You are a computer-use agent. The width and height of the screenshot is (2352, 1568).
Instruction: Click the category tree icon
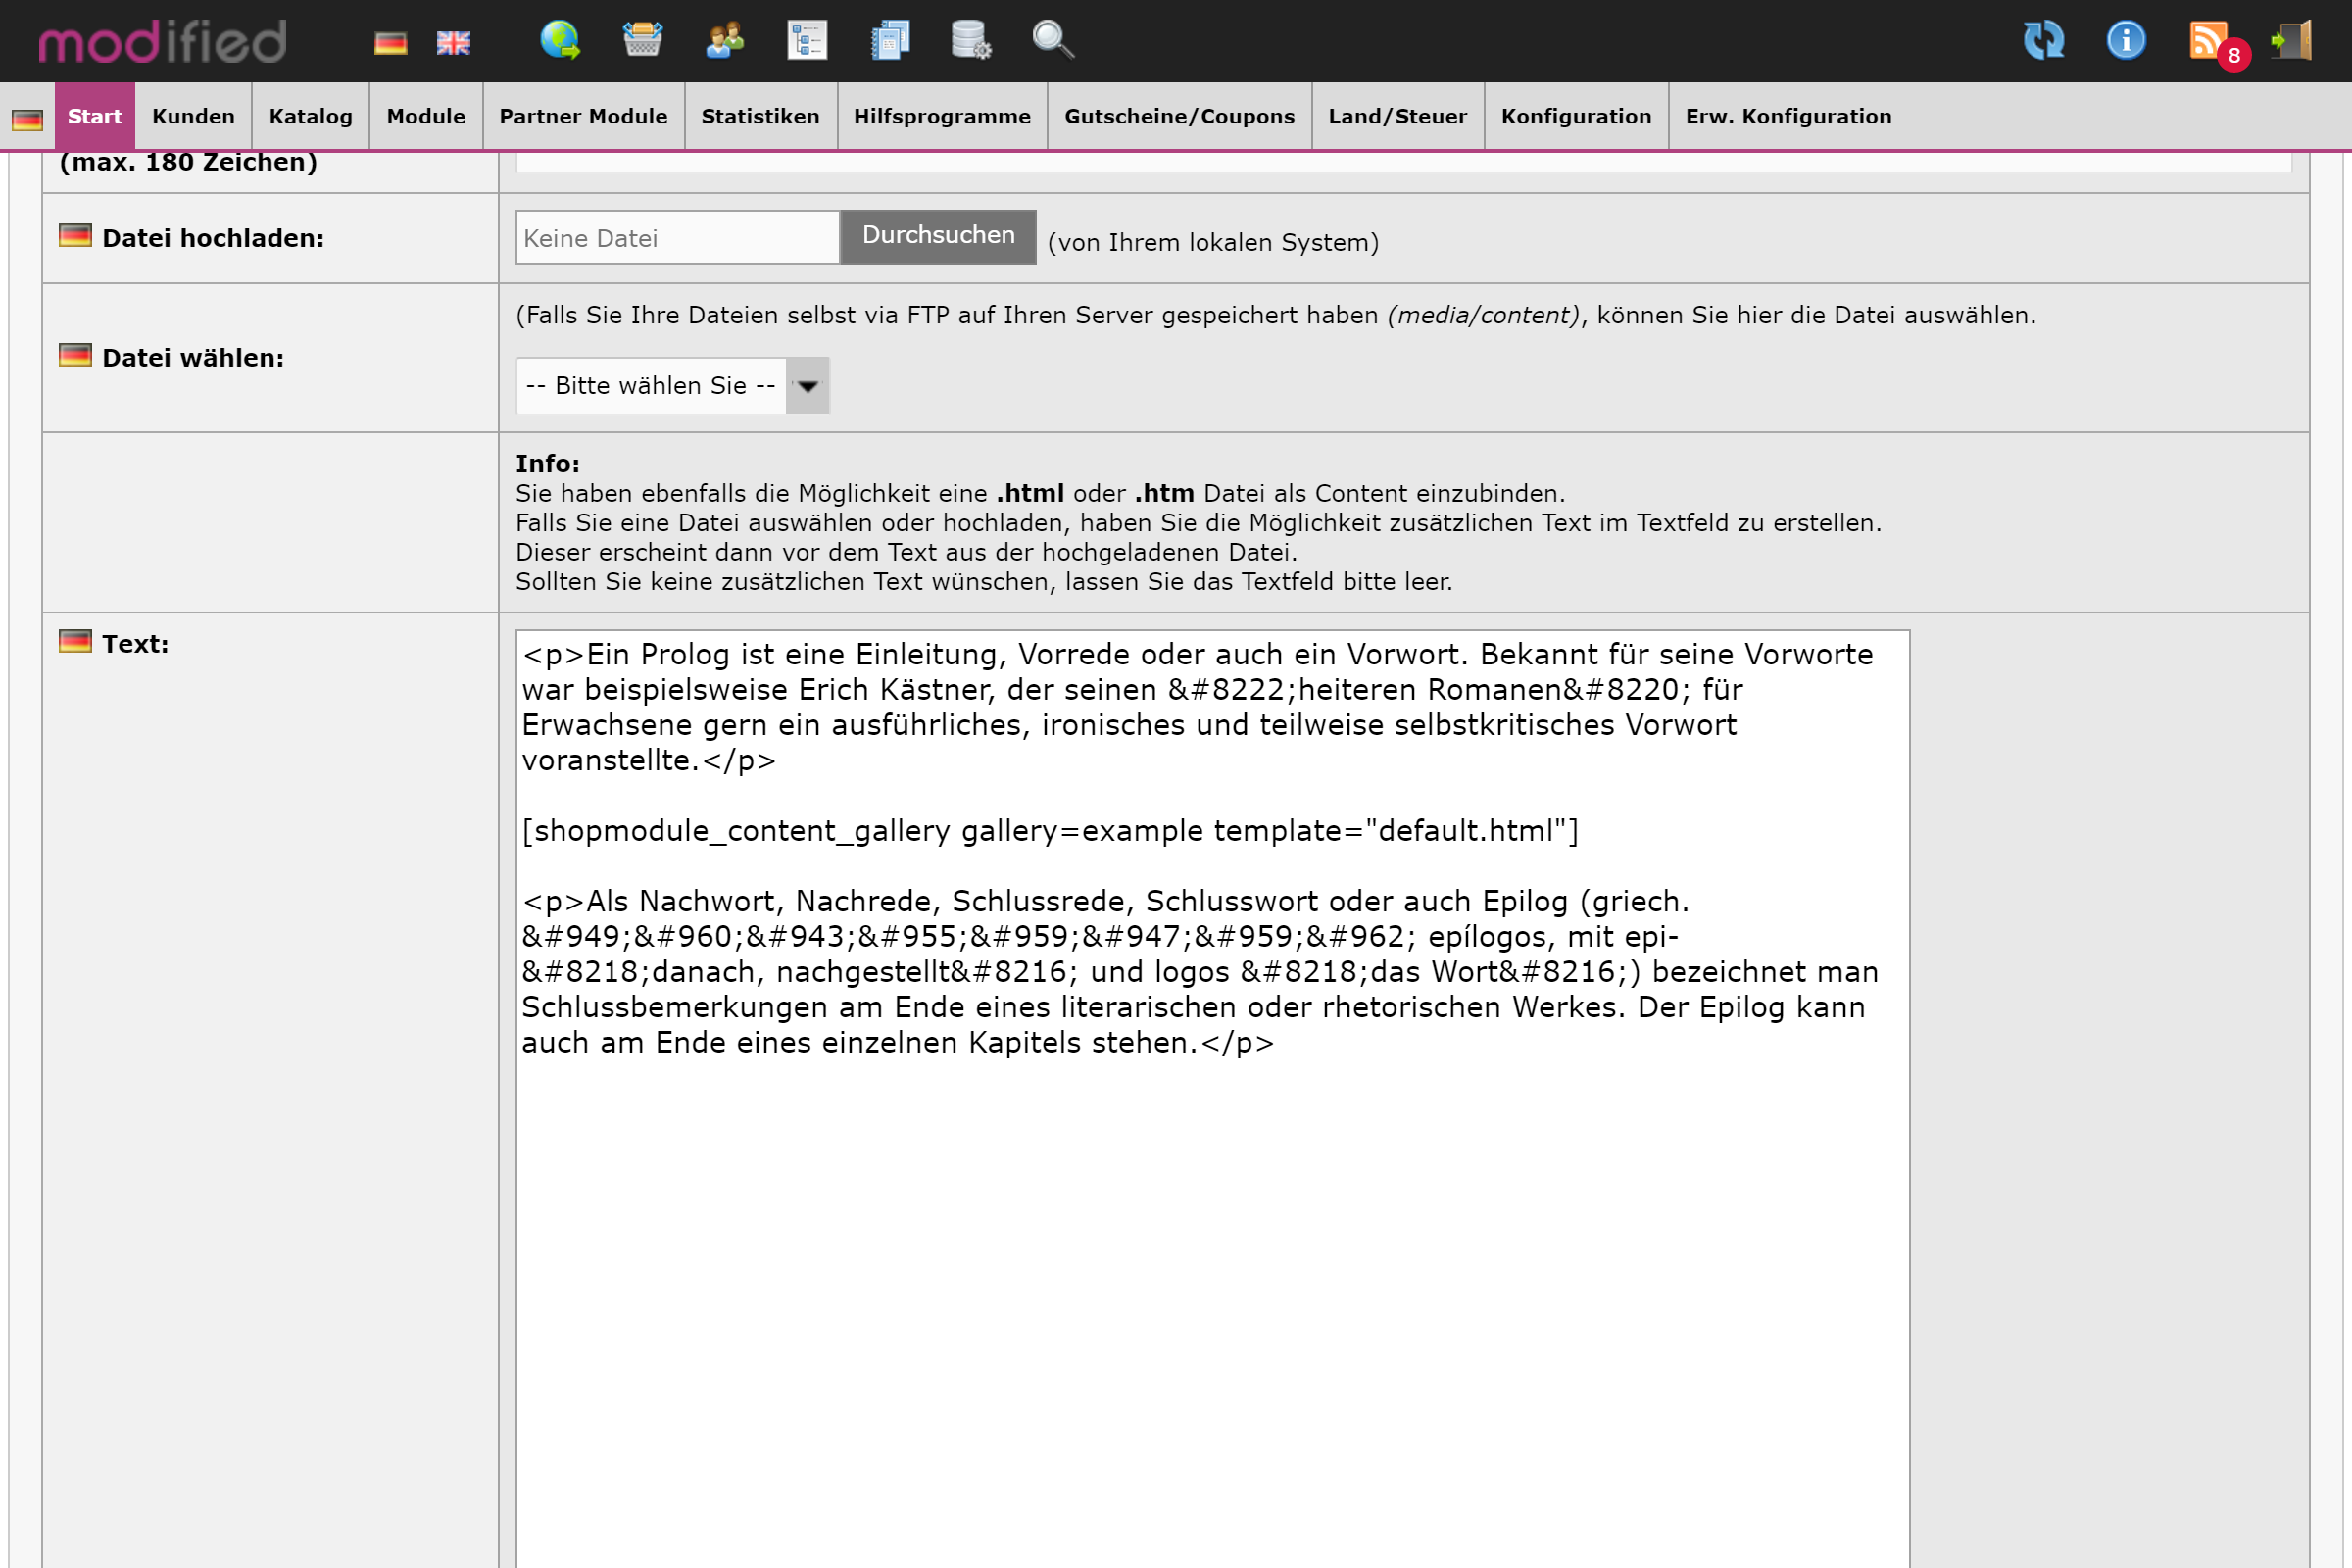coord(806,40)
